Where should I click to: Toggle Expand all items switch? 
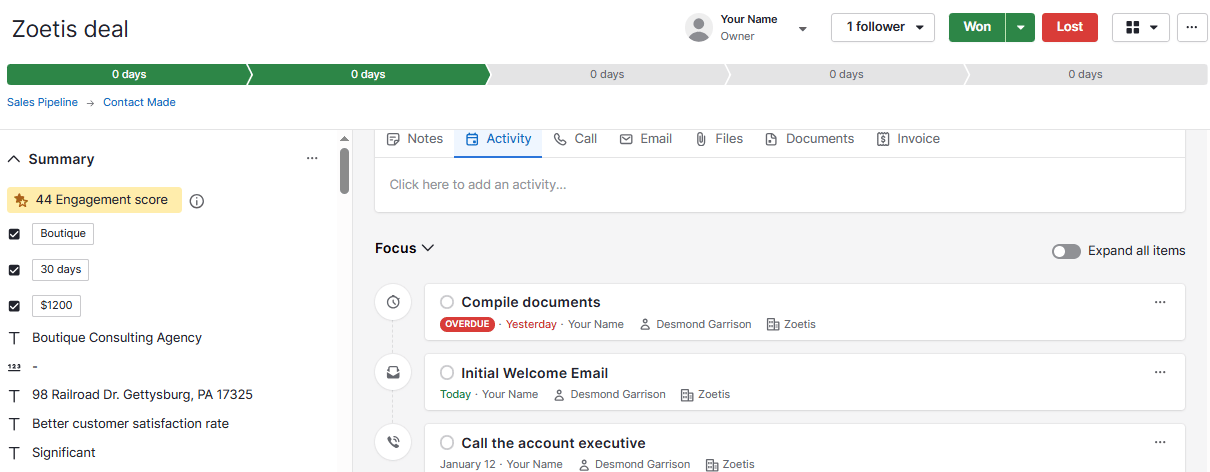click(x=1066, y=251)
